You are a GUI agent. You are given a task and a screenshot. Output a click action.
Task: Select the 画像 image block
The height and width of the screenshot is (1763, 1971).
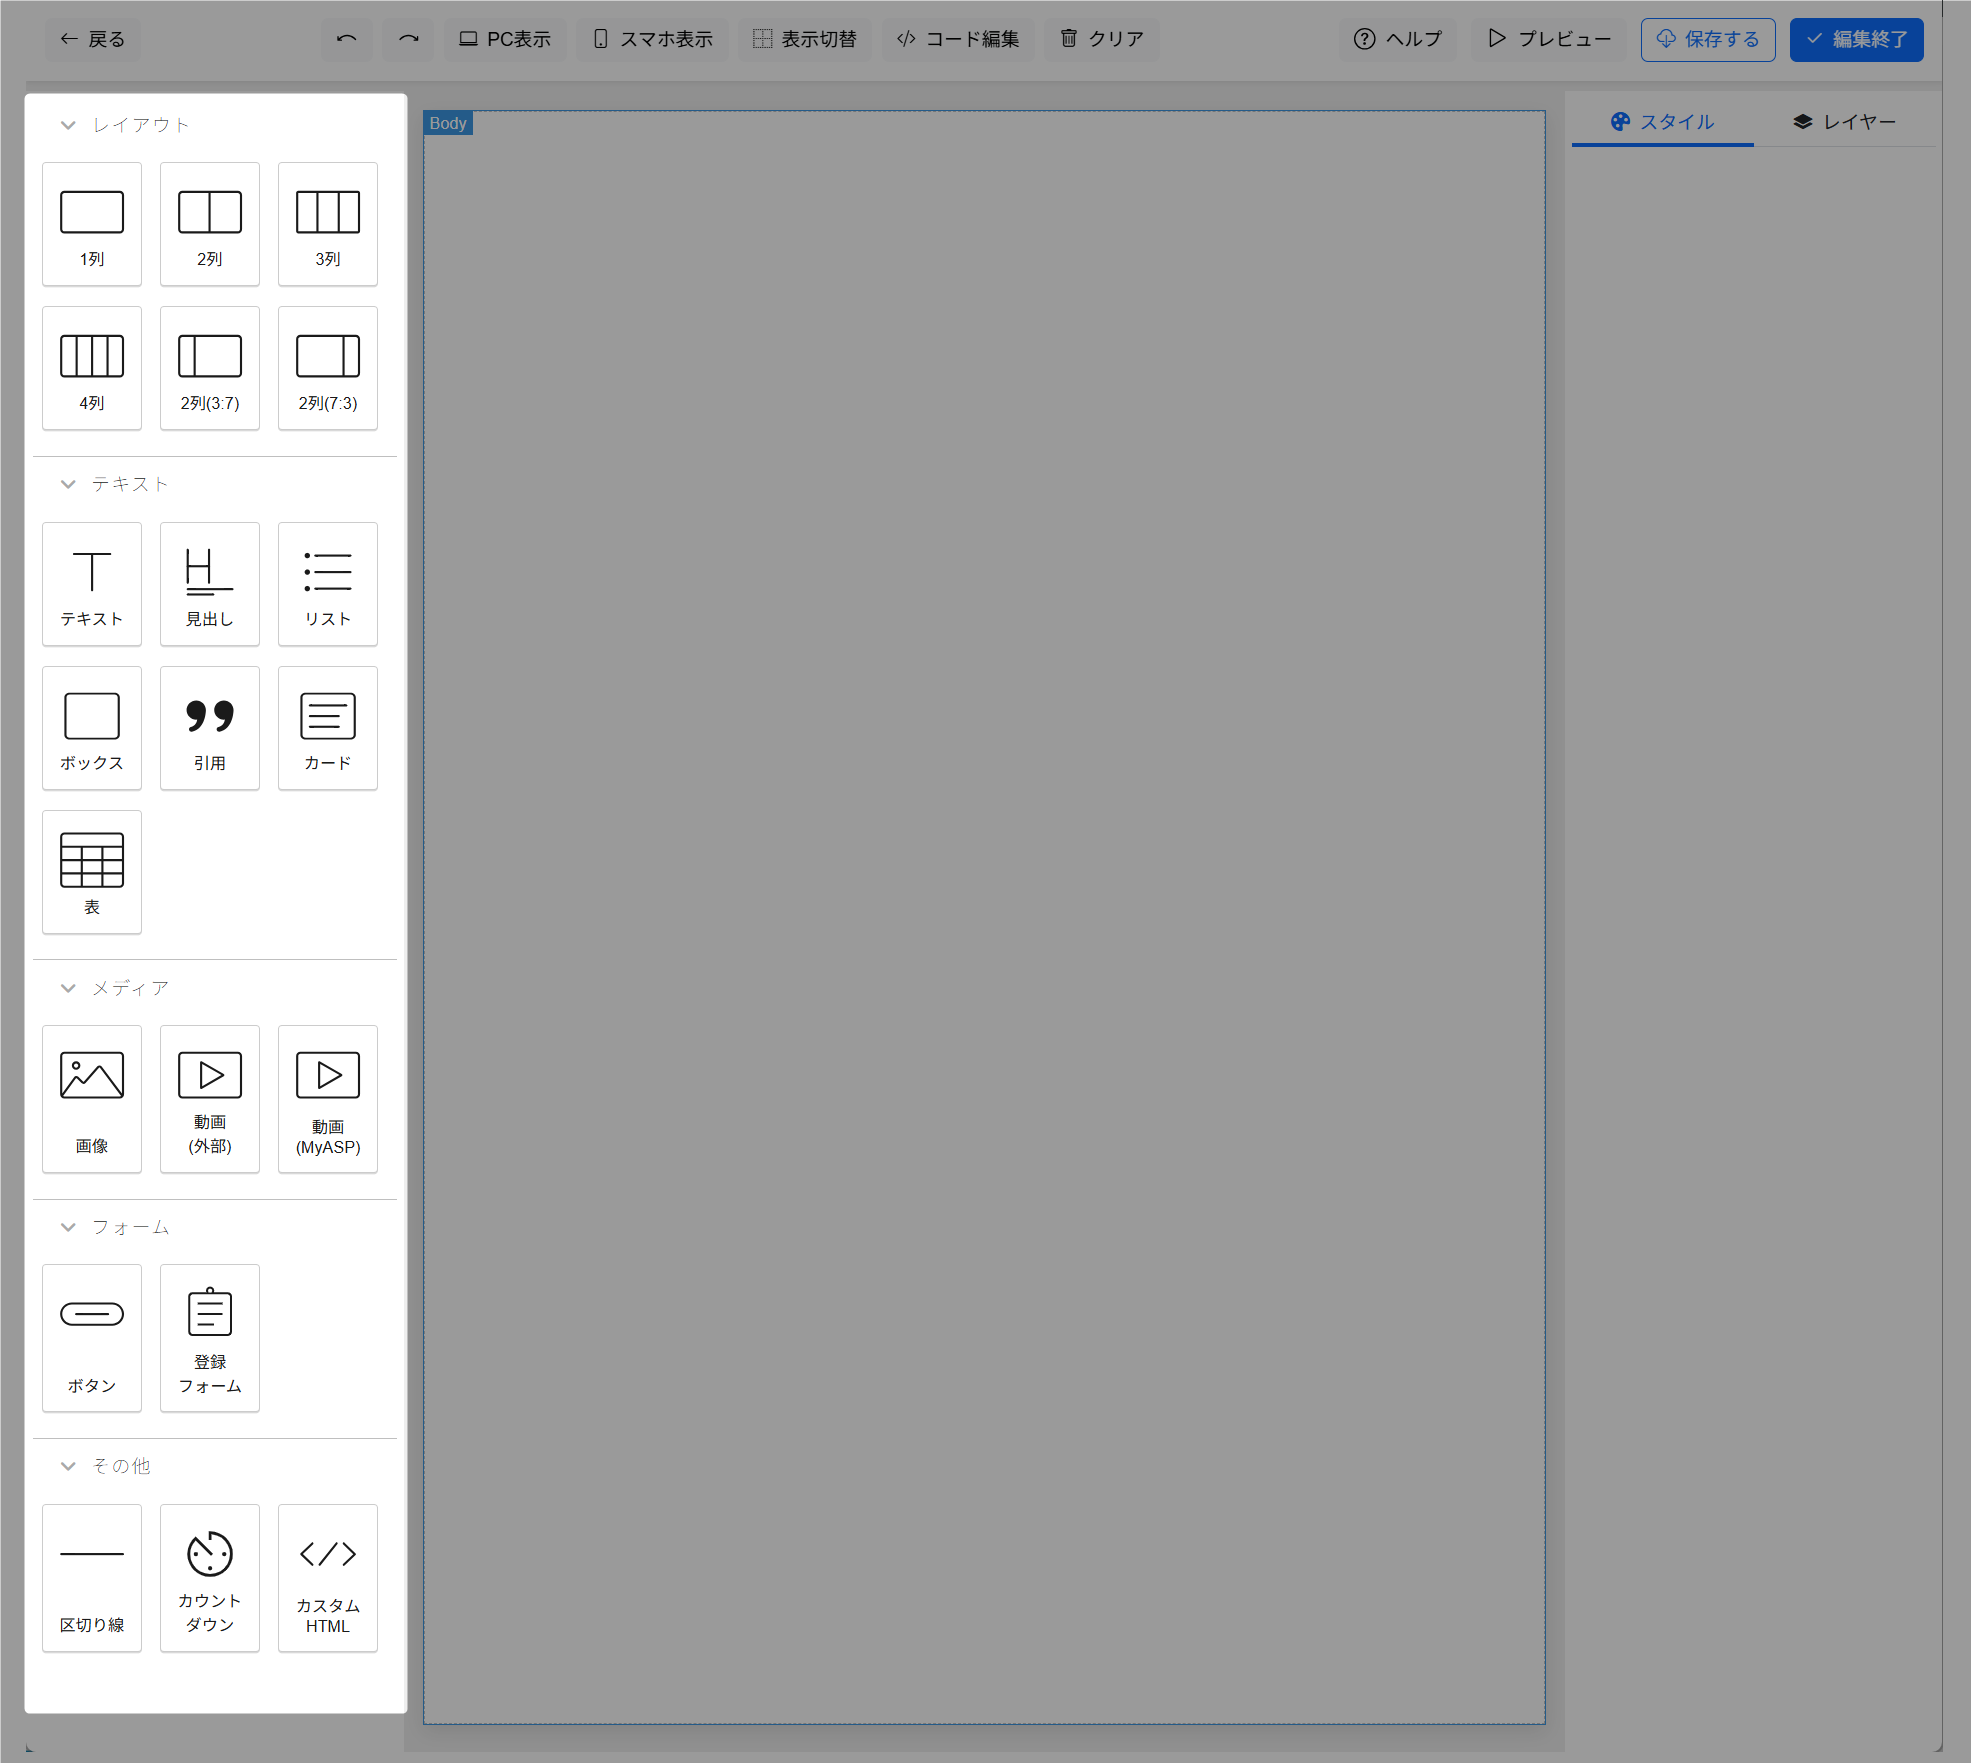91,1098
